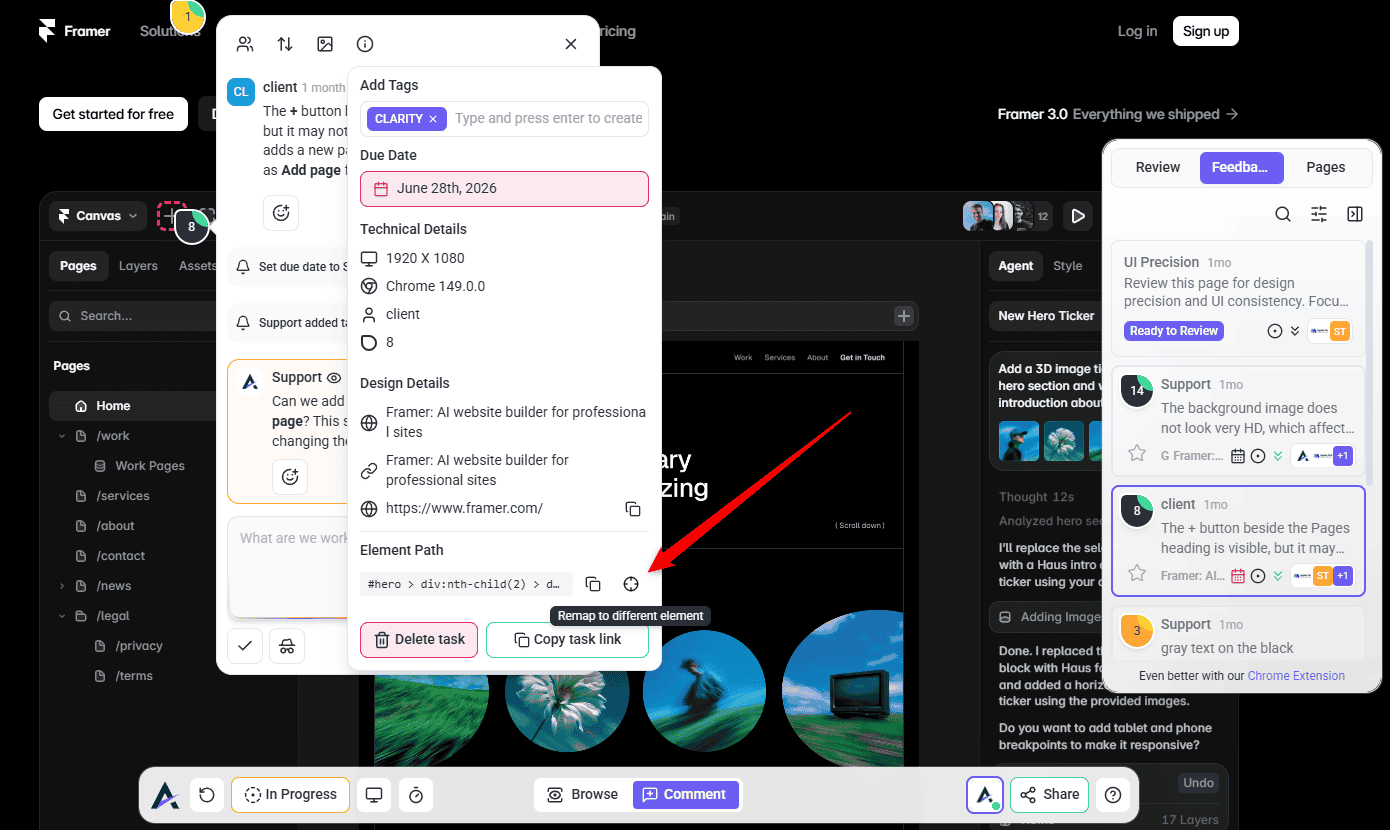Close the comment popup with the X
Image resolution: width=1390 pixels, height=830 pixels.
click(x=571, y=44)
